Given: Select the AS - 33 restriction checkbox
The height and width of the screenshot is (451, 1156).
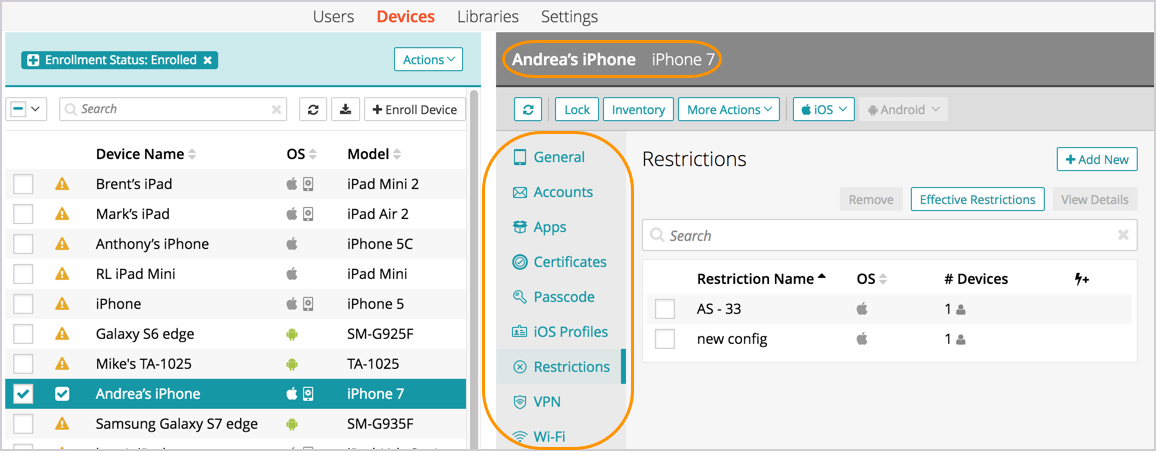Looking at the screenshot, I should [665, 310].
